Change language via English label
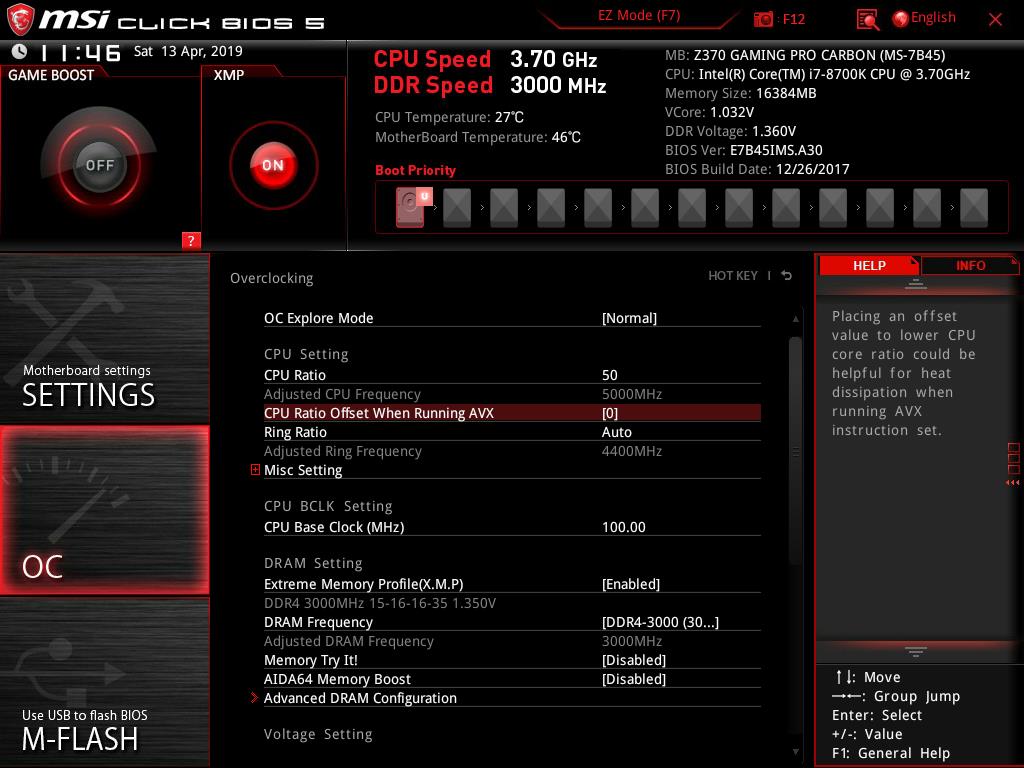The image size is (1024, 768). click(x=933, y=18)
